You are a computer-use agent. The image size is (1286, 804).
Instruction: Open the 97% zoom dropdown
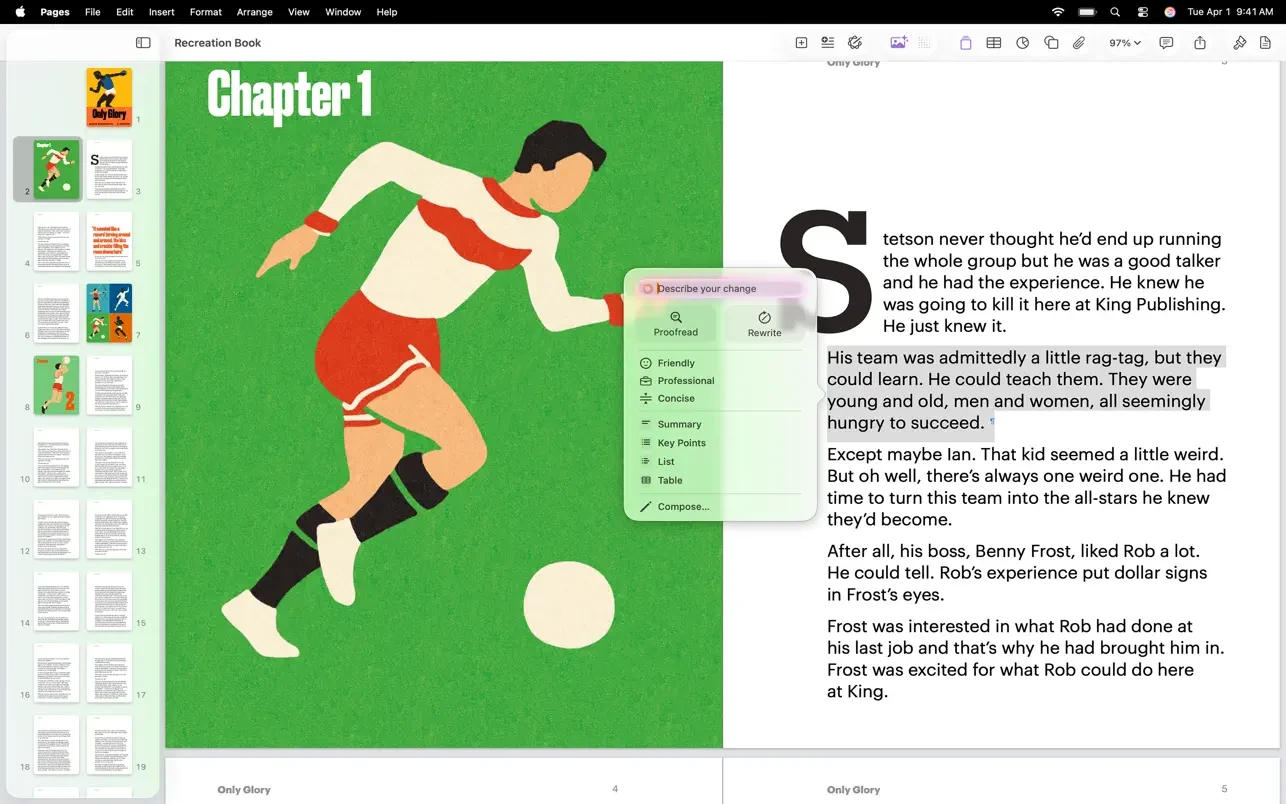coord(1124,43)
